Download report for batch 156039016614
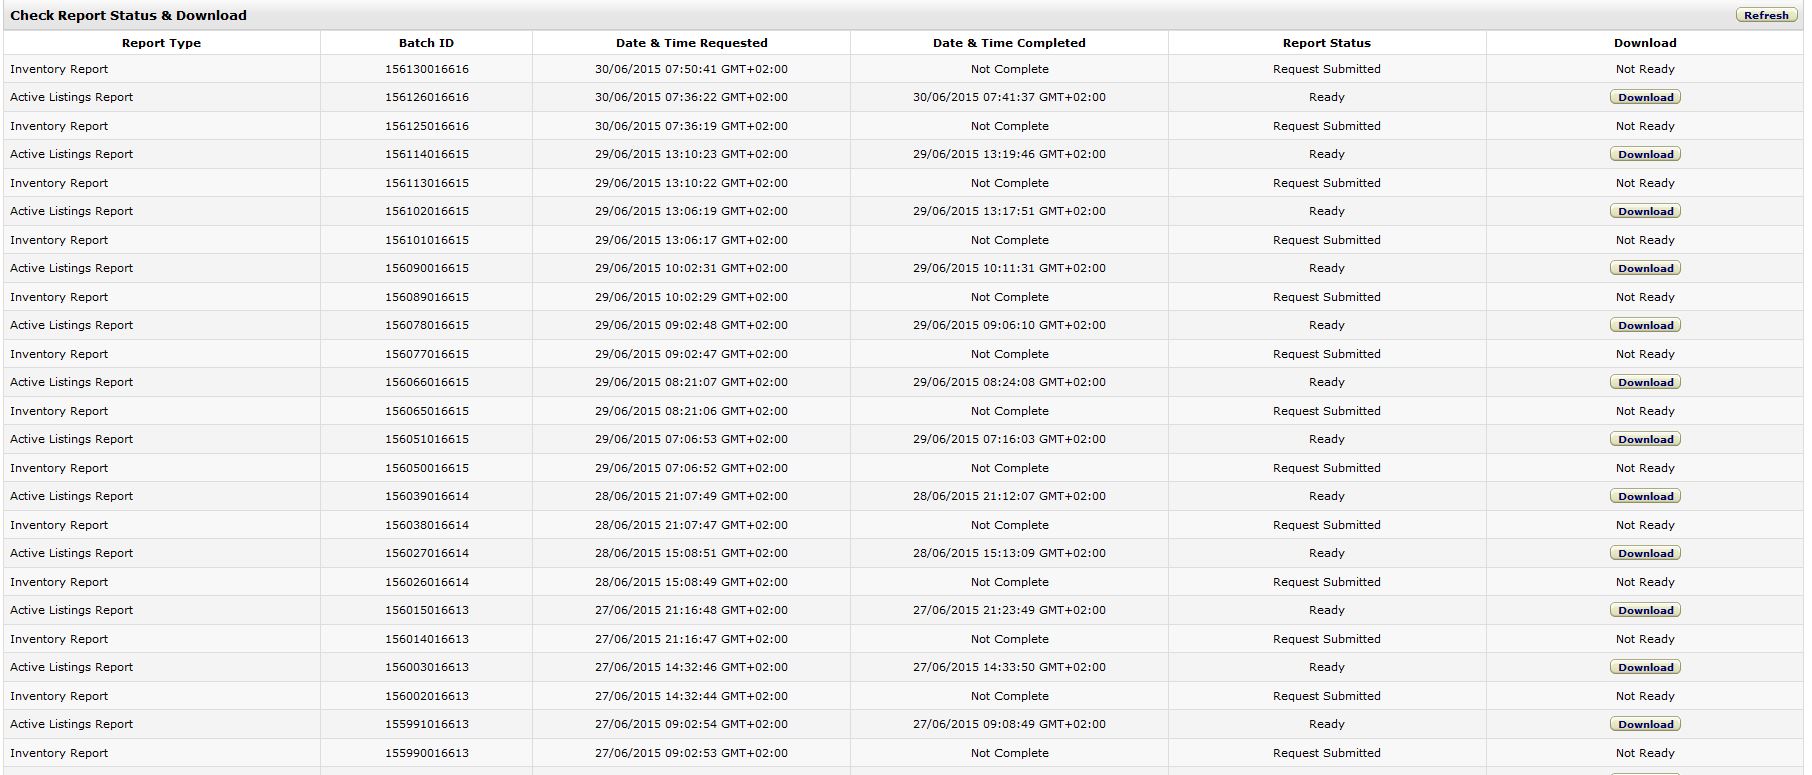This screenshot has height=775, width=1812. (1645, 496)
